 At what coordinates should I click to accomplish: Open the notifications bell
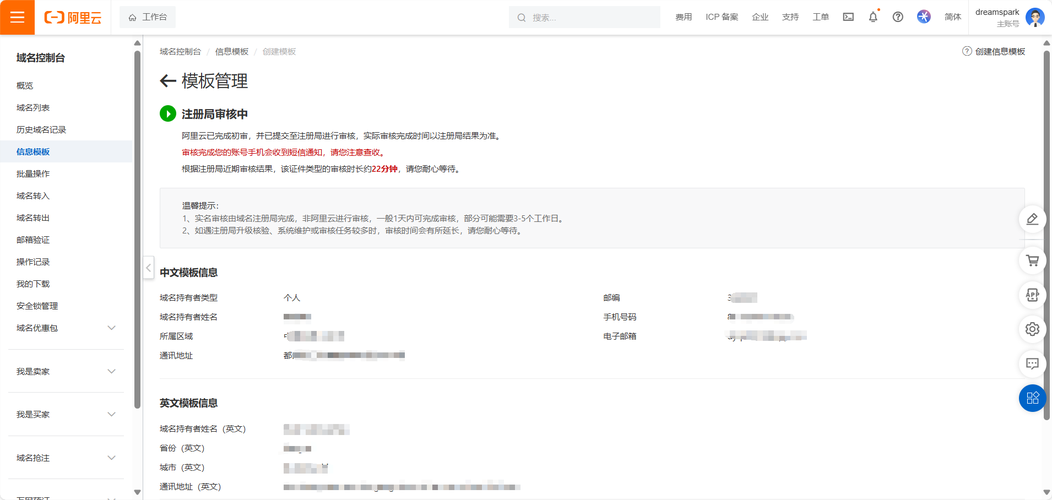(x=873, y=17)
